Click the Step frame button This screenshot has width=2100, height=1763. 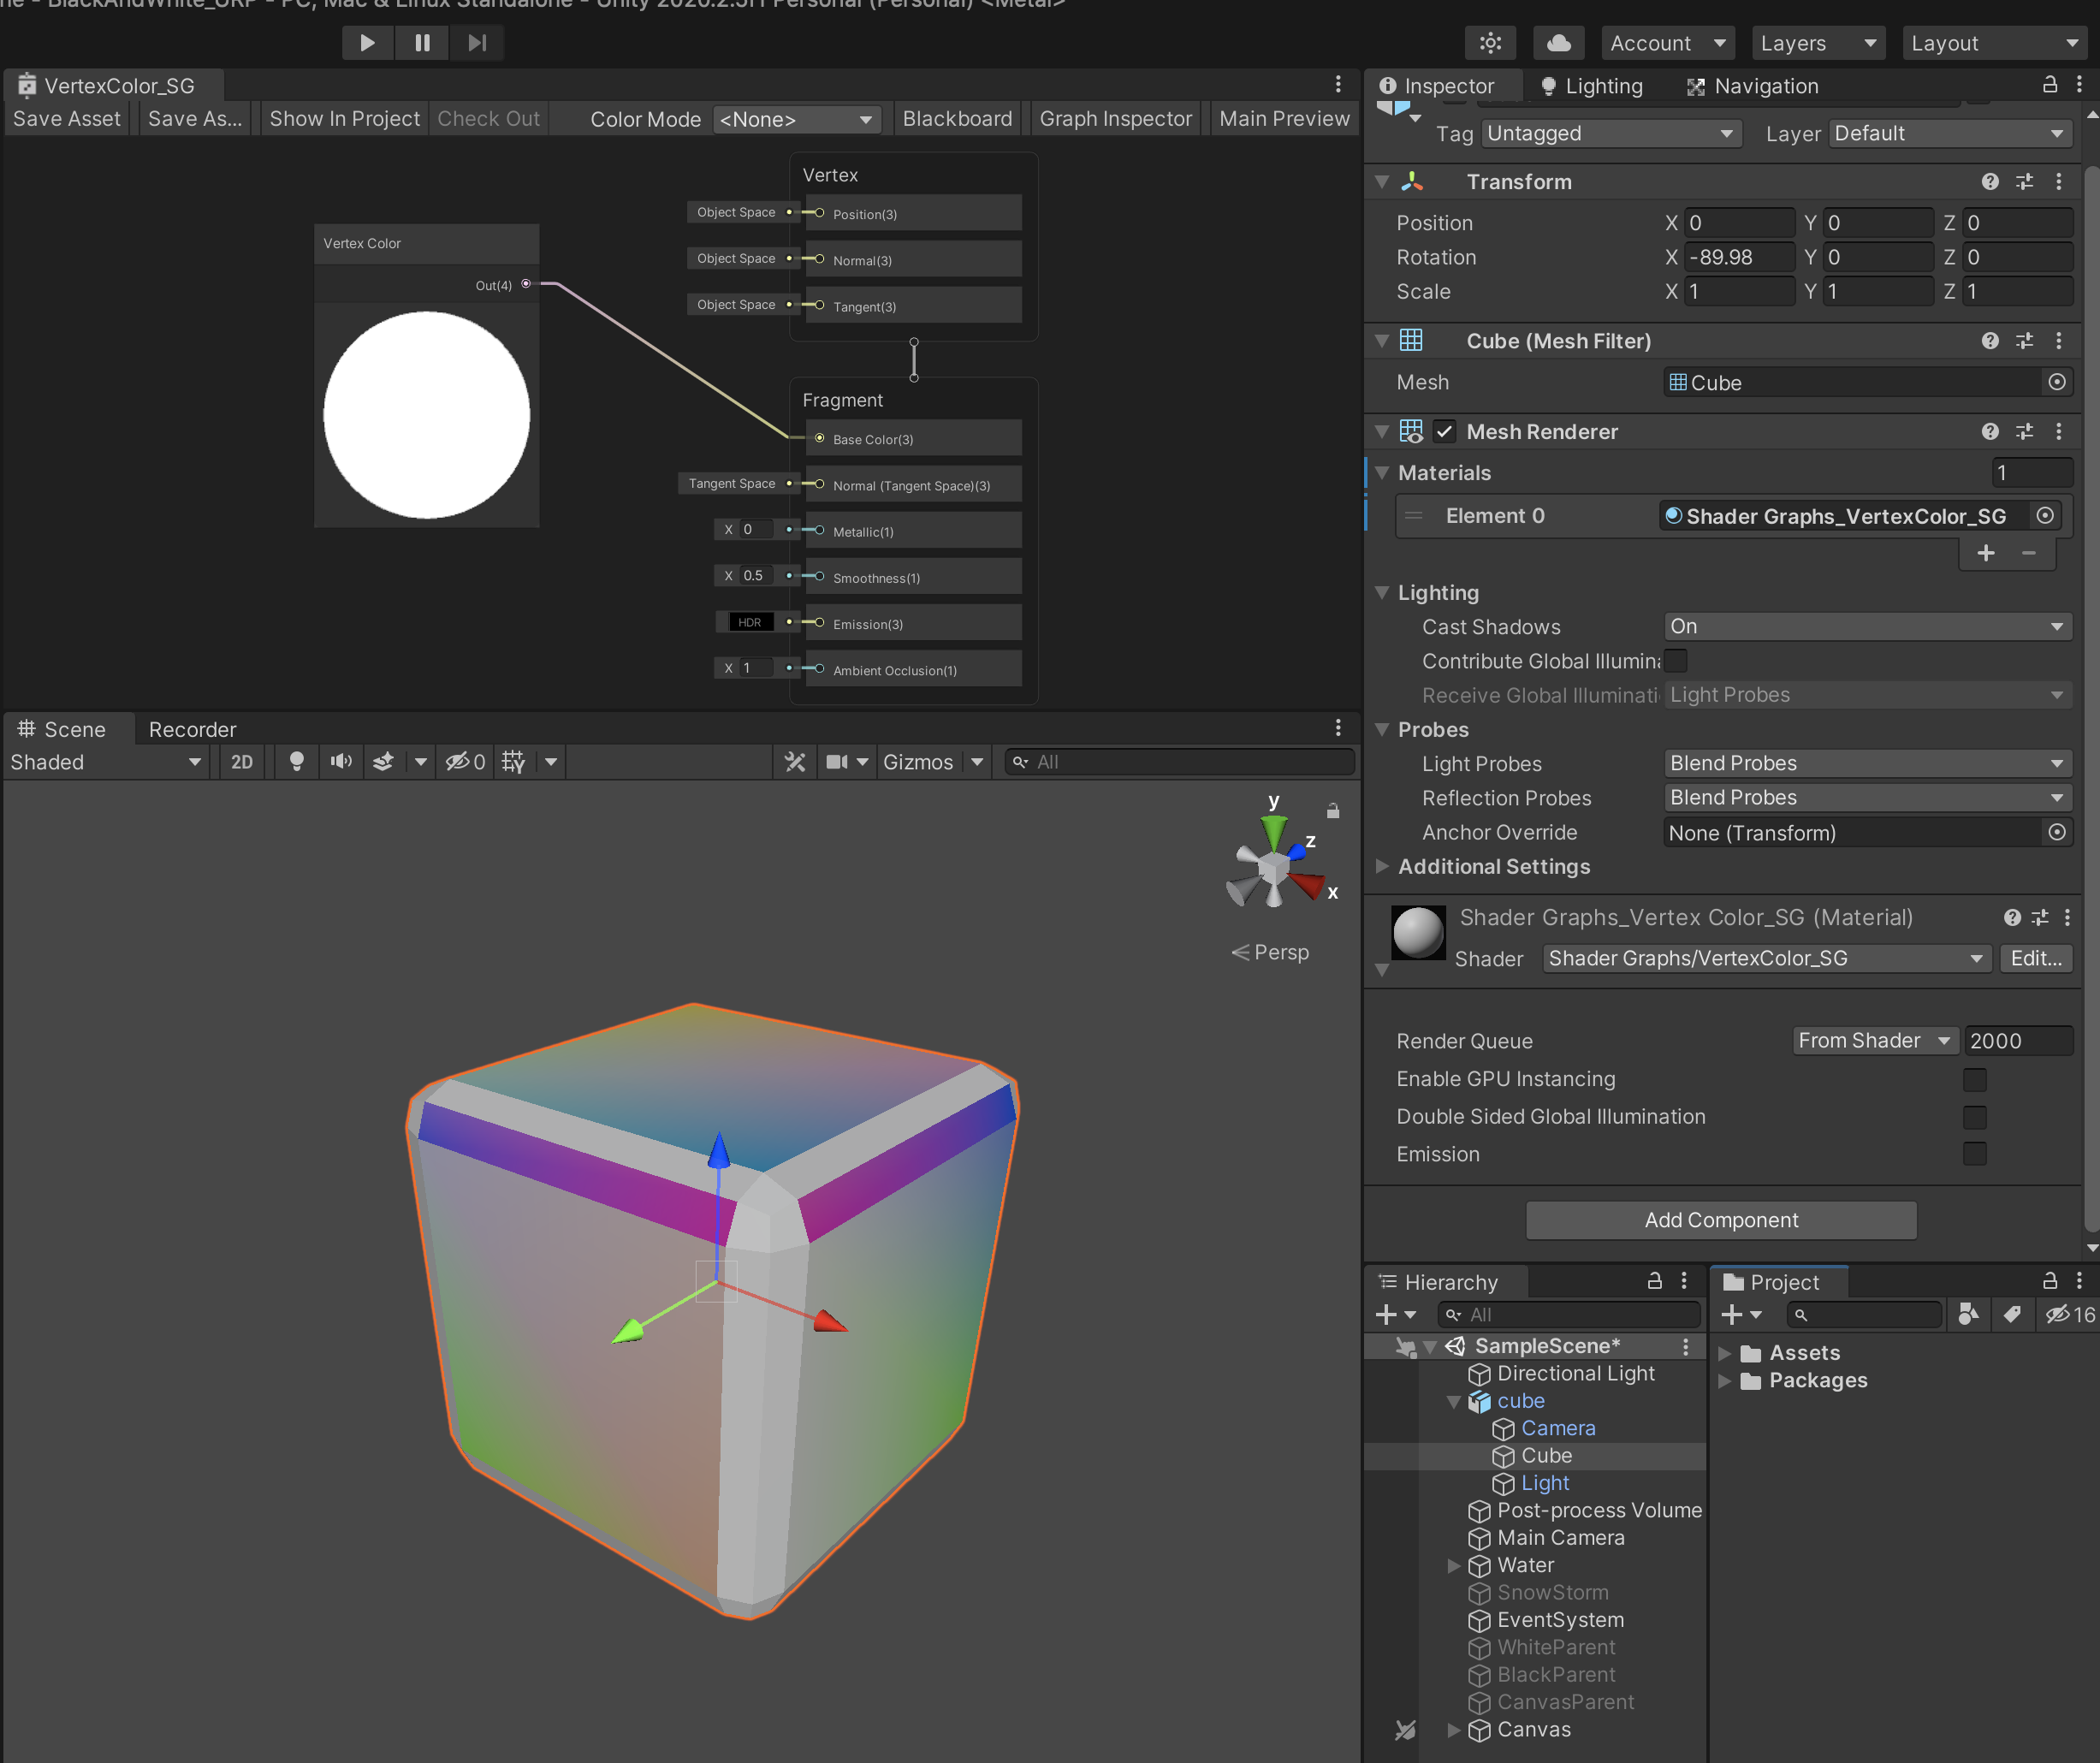pyautogui.click(x=477, y=43)
